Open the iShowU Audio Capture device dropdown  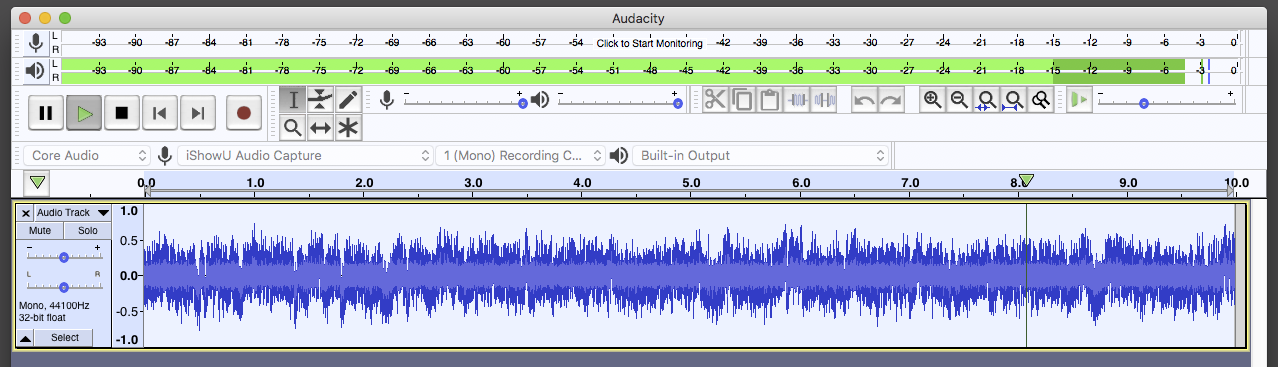pyautogui.click(x=304, y=155)
